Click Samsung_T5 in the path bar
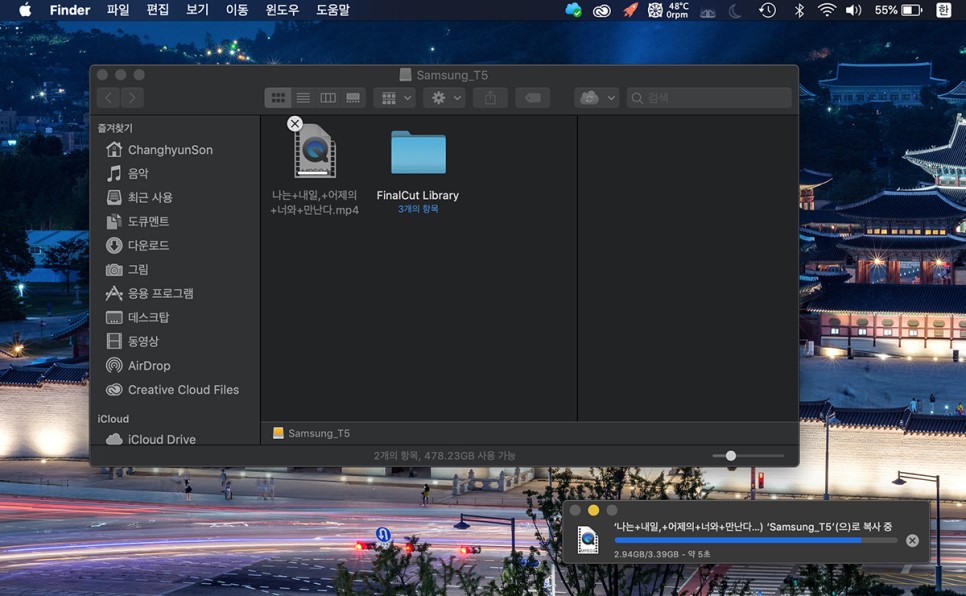Screen dimensions: 966x596 tap(312, 433)
